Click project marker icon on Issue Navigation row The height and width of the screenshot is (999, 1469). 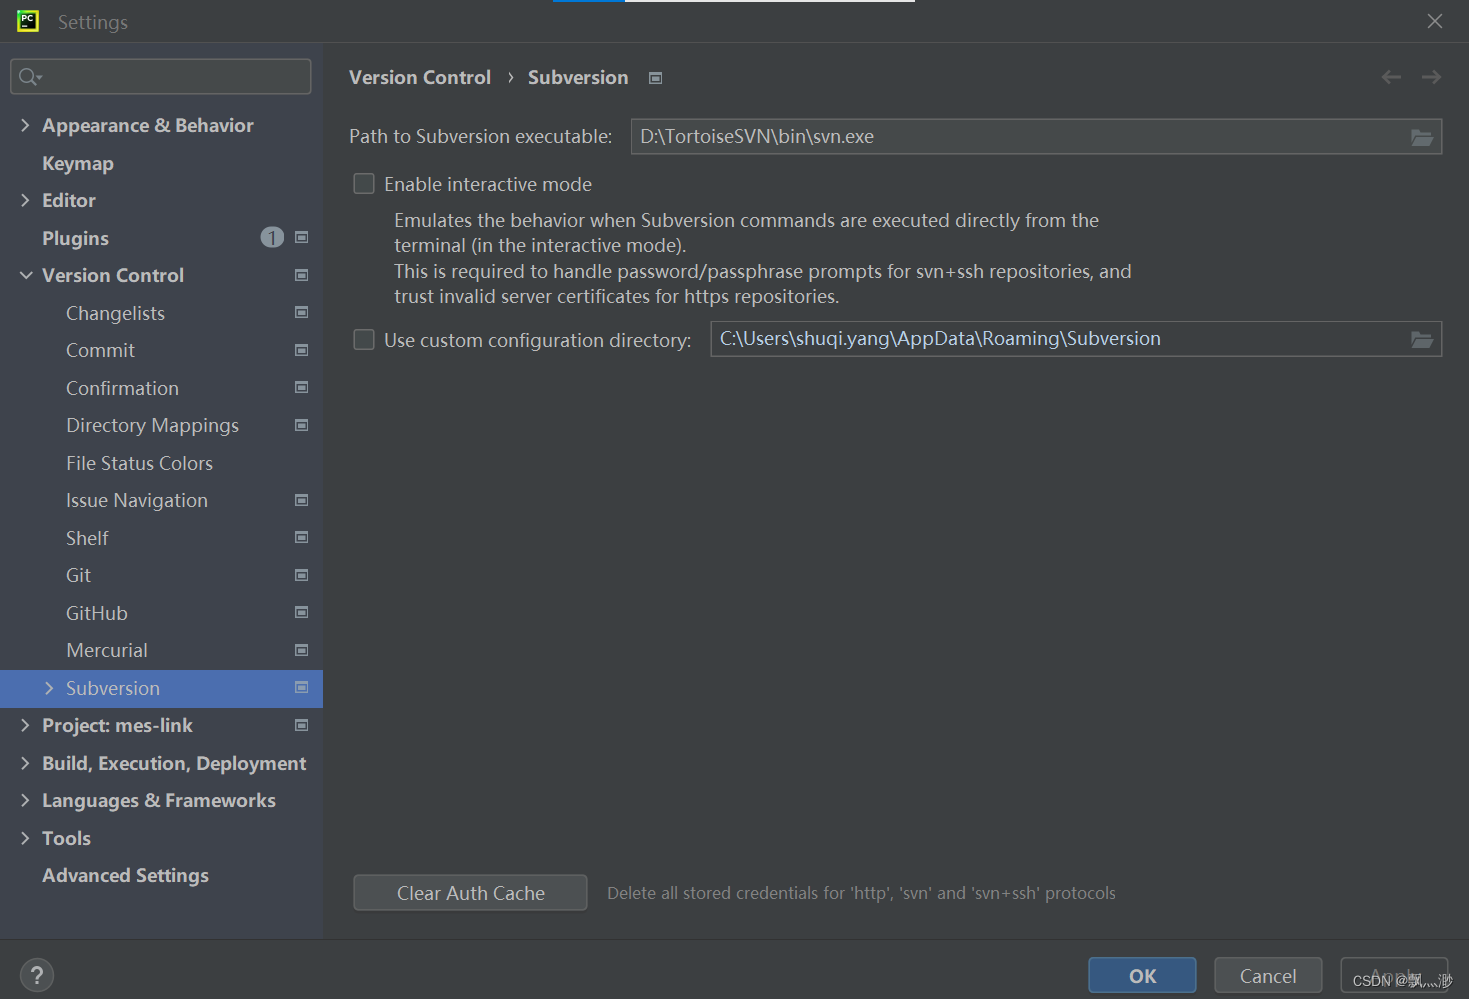pyautogui.click(x=302, y=500)
